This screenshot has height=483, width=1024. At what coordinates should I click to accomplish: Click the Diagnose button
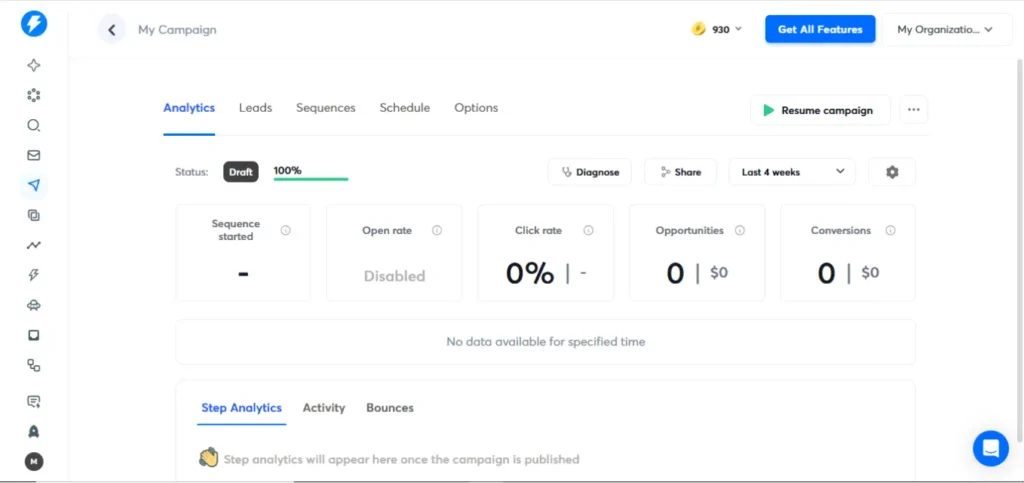click(590, 172)
